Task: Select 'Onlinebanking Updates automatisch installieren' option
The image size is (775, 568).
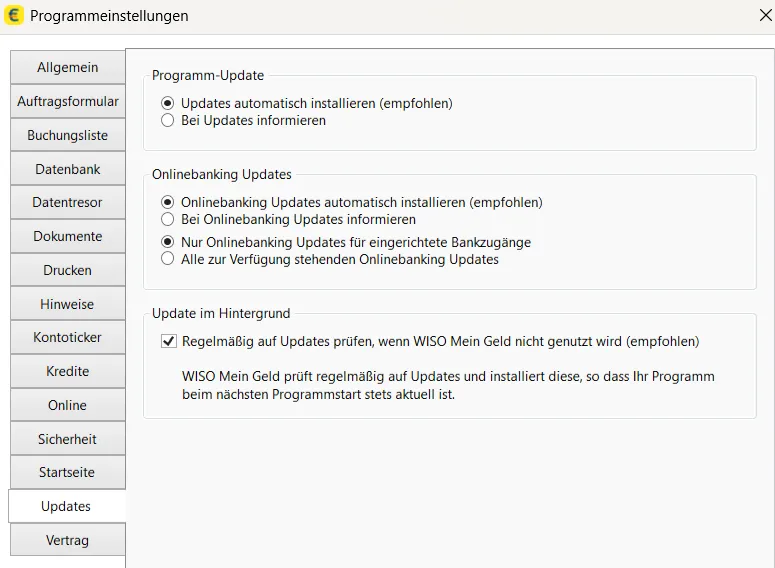Action: click(x=167, y=202)
